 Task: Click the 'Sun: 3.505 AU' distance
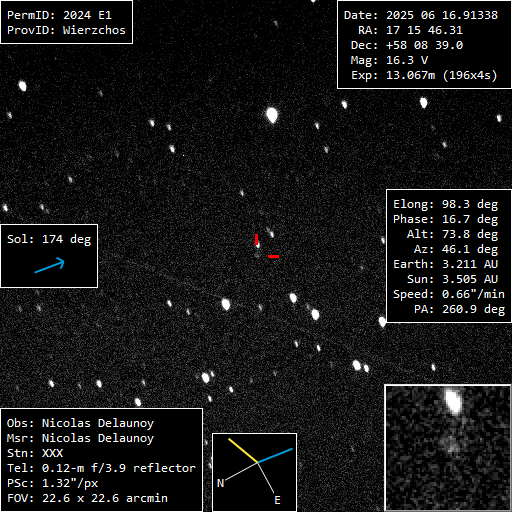point(452,279)
